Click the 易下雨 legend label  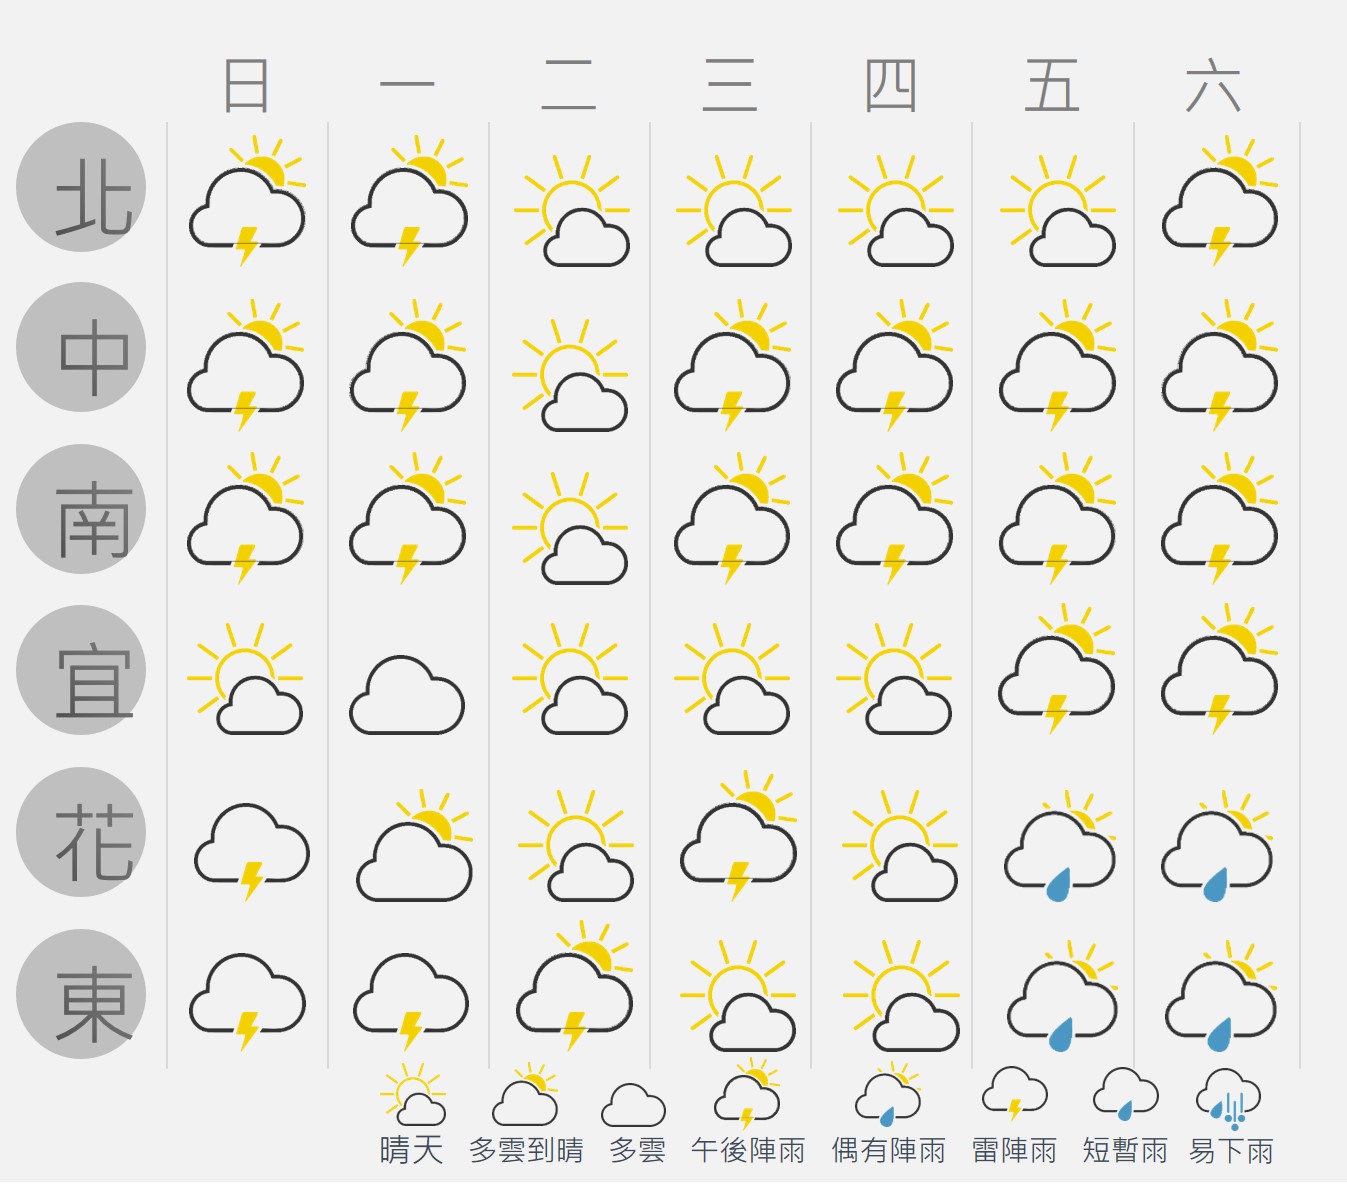(1231, 1151)
